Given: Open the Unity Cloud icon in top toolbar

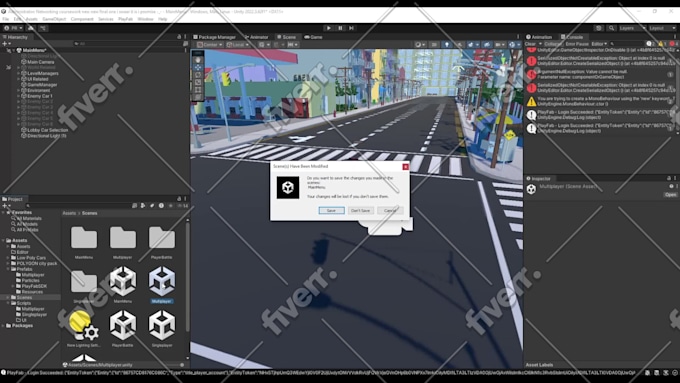Looking at the screenshot, I should point(31,28).
